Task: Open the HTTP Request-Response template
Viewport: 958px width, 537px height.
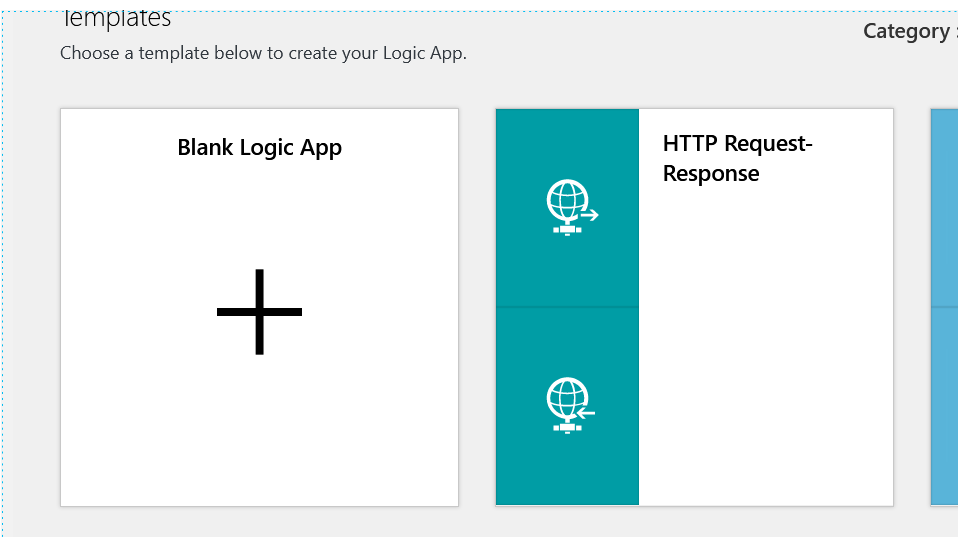Action: click(x=694, y=307)
